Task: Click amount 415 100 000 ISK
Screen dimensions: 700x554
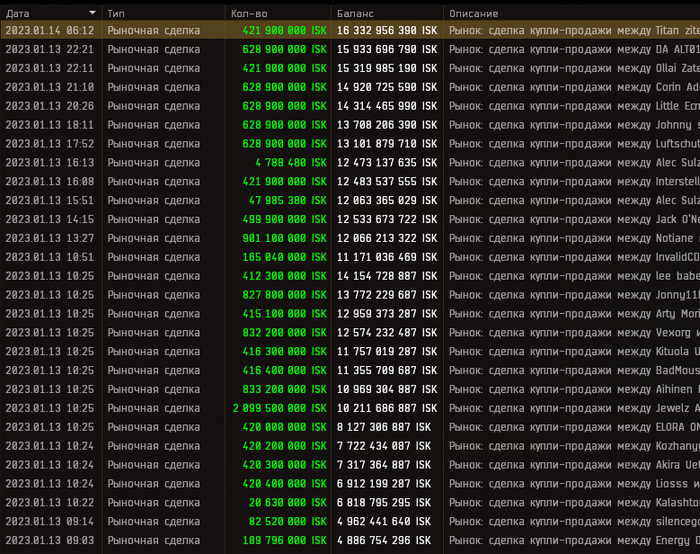Action: [x=285, y=314]
